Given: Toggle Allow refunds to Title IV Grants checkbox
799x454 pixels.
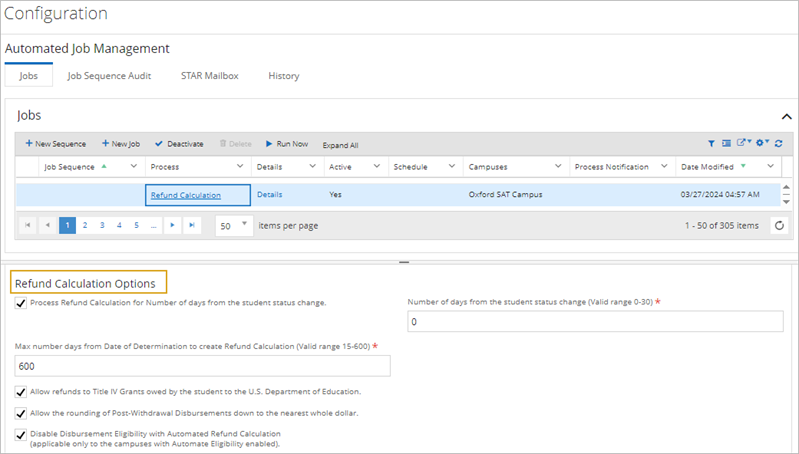Looking at the screenshot, I should tap(20, 392).
